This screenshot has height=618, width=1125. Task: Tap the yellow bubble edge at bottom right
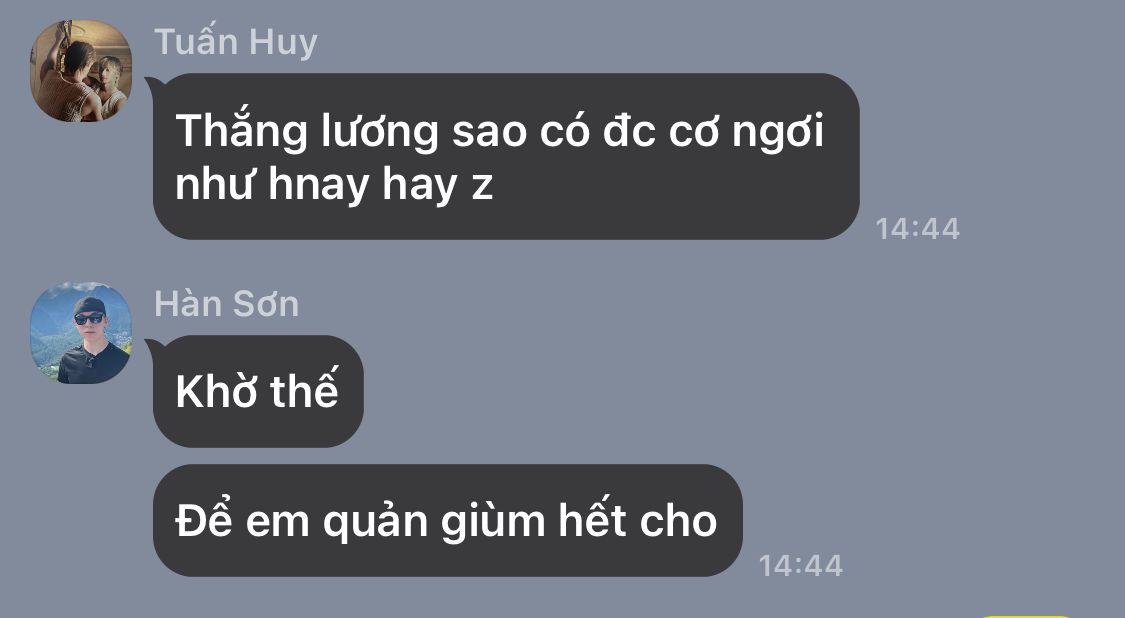point(1026,616)
